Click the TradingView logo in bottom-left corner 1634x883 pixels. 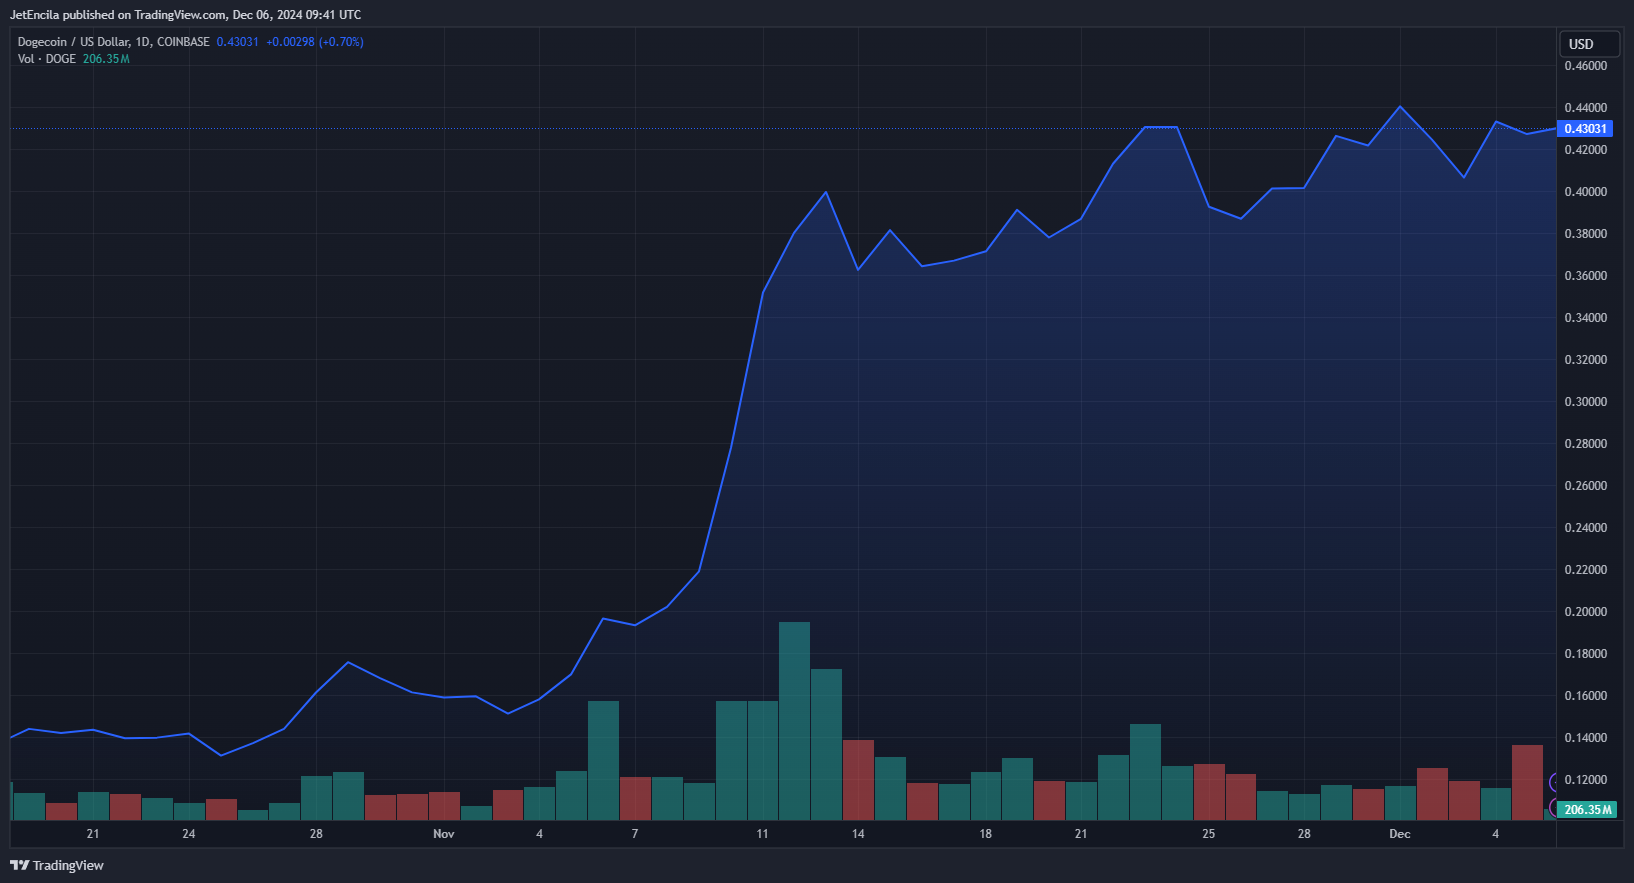pos(57,865)
